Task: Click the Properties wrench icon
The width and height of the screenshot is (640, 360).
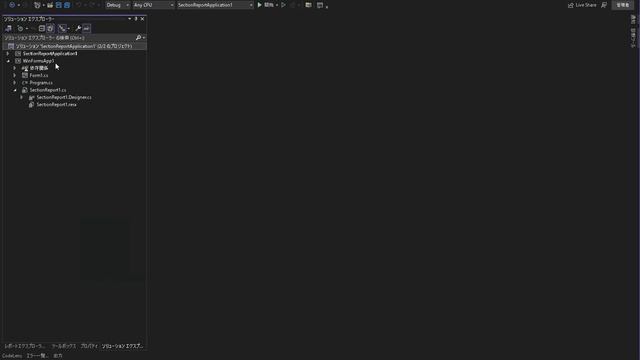Action: click(78, 28)
